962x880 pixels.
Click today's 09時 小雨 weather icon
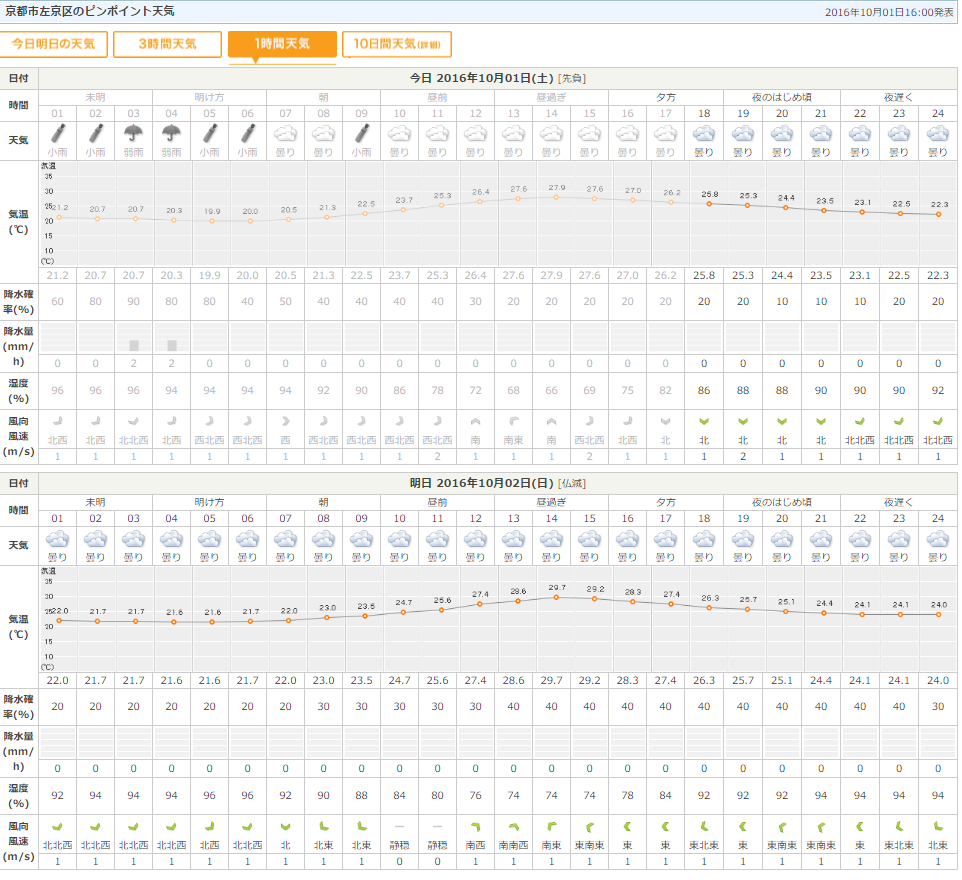click(x=361, y=133)
